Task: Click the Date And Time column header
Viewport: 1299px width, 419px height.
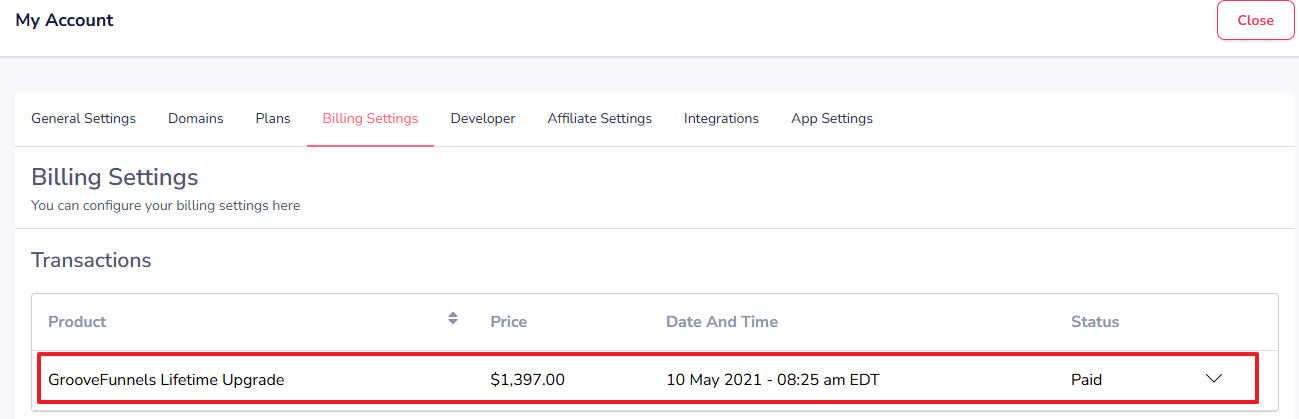Action: [x=722, y=322]
